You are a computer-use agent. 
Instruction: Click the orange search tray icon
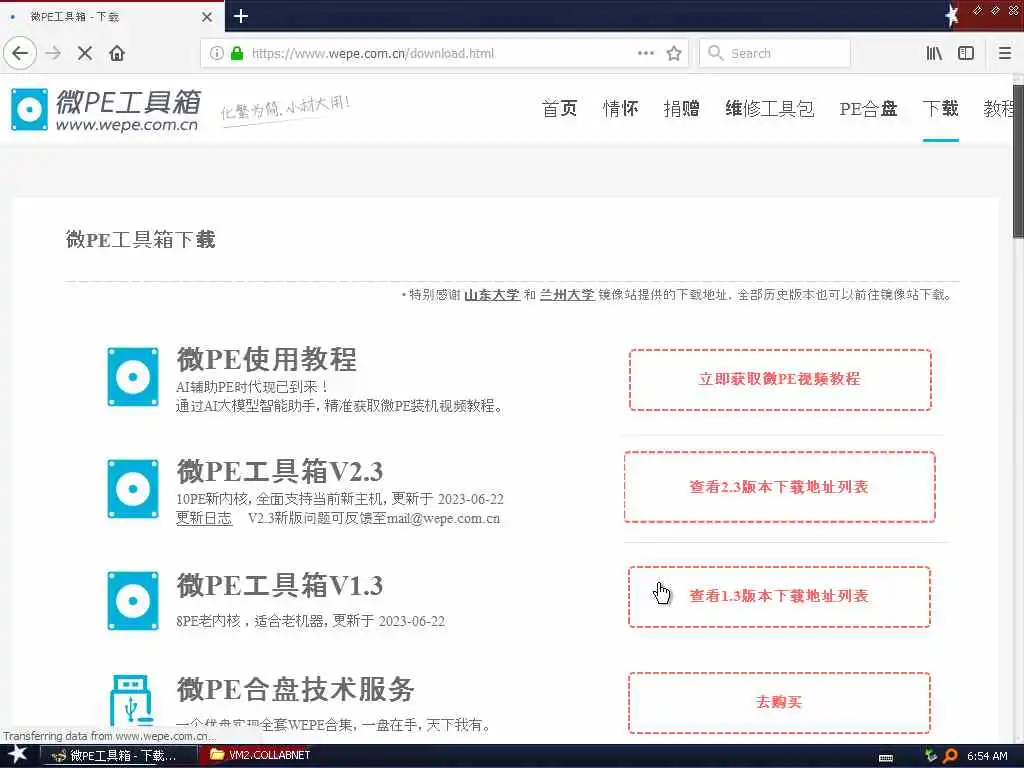coord(950,756)
